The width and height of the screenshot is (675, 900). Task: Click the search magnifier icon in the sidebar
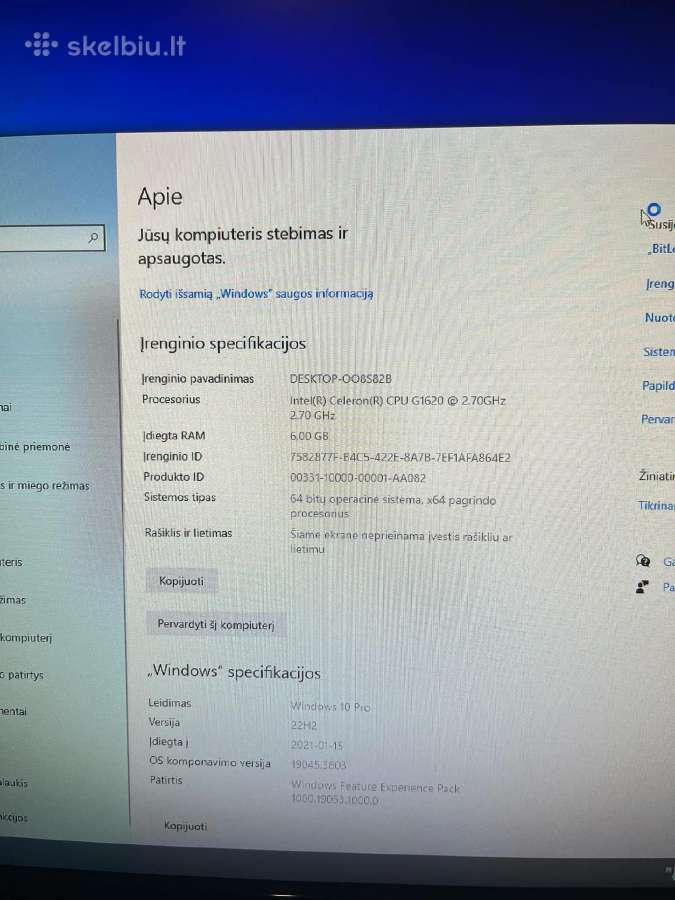pos(94,237)
